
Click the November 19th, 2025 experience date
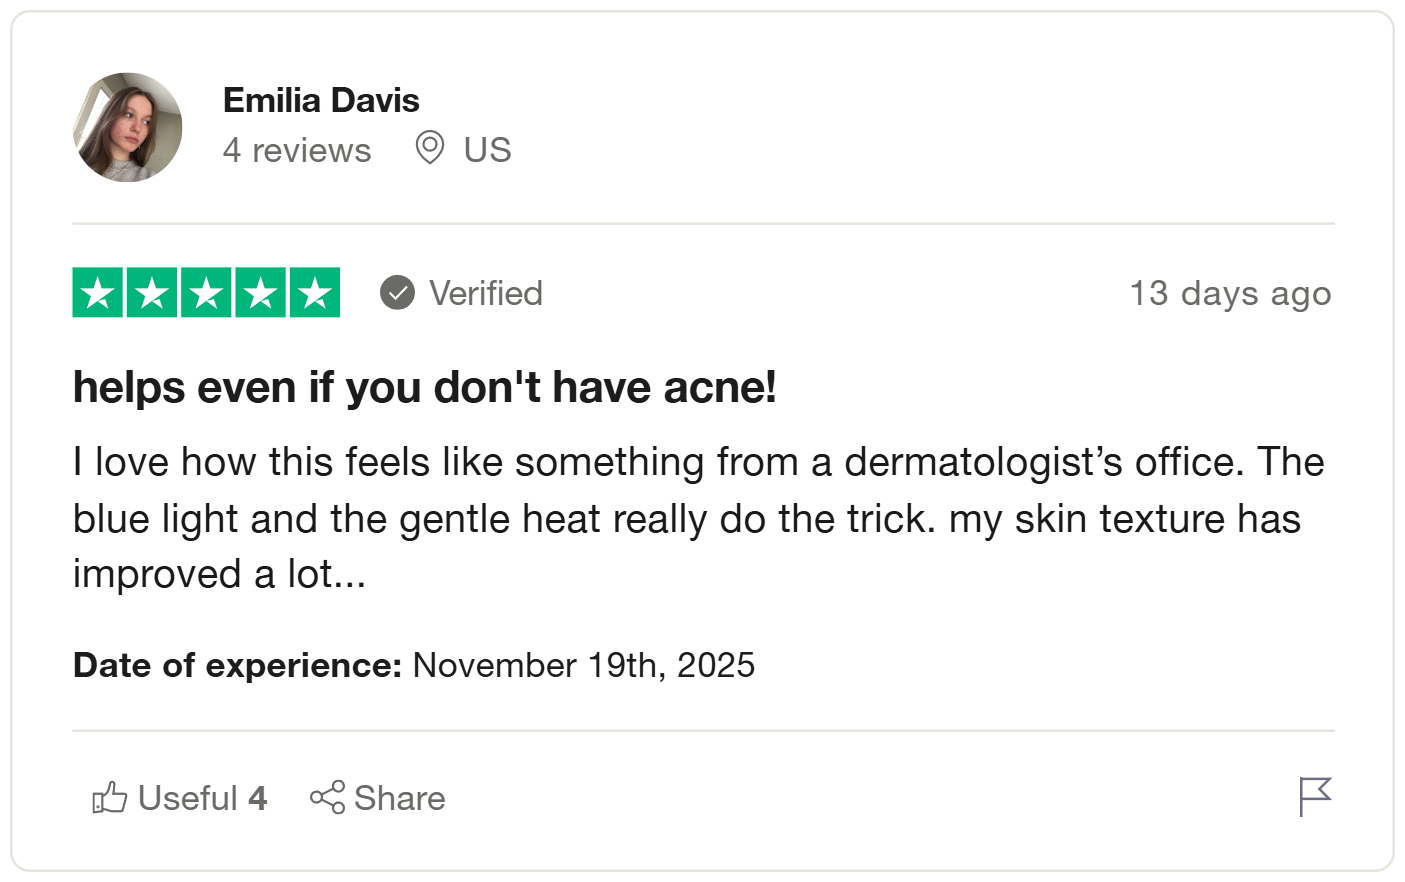click(x=583, y=665)
